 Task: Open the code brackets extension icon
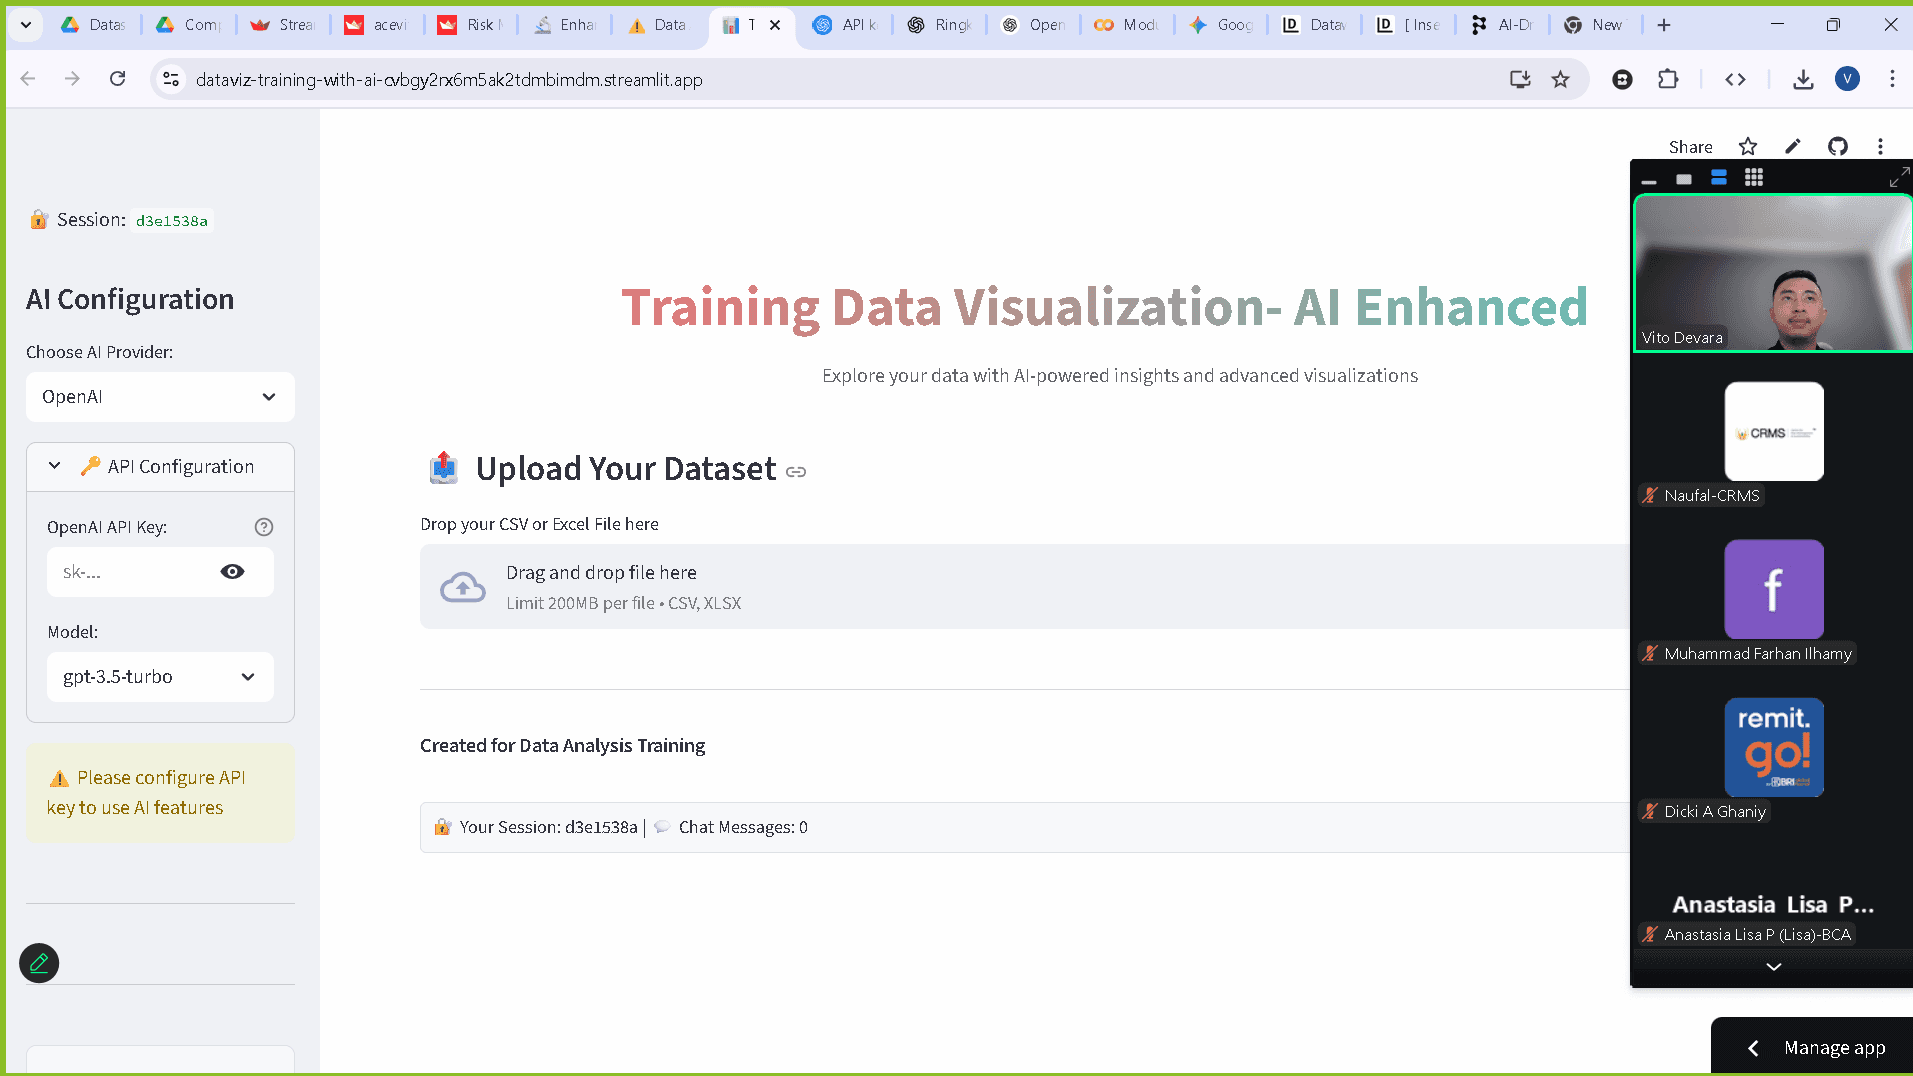[x=1735, y=79]
